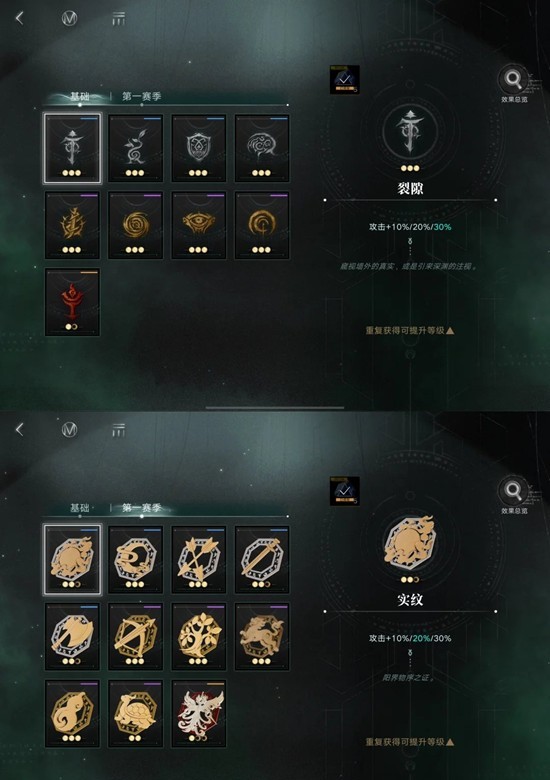Select the golden lion beast badge card

pyautogui.click(x=262, y=636)
